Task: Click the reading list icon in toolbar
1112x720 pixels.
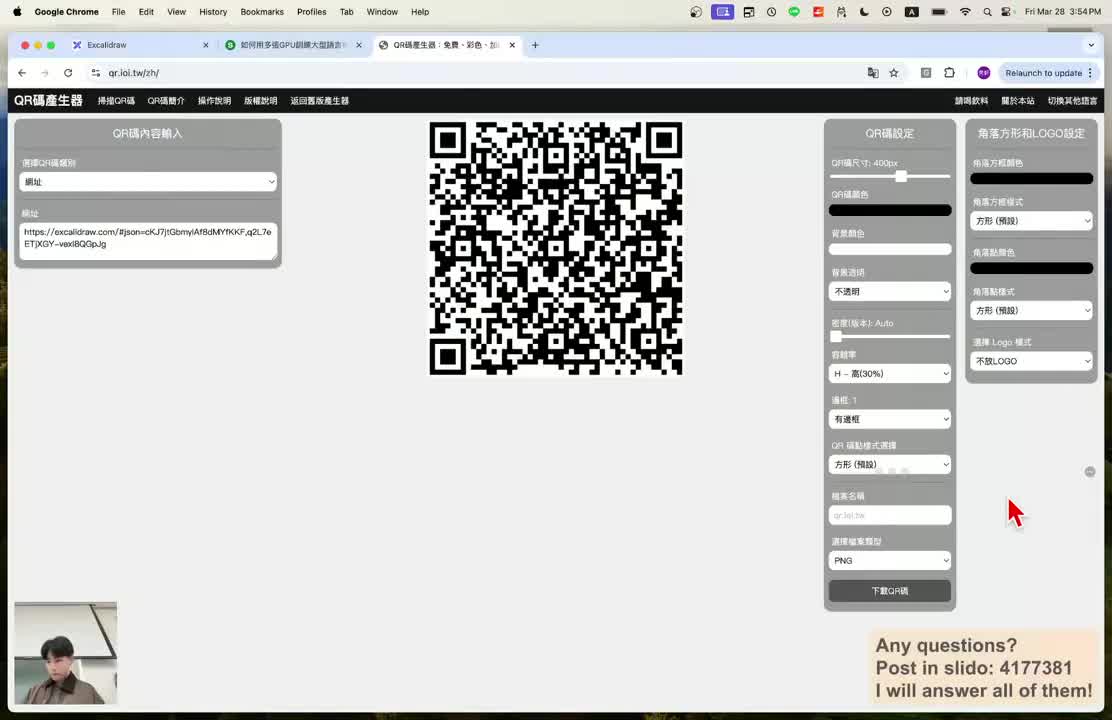Action: pyautogui.click(x=925, y=73)
